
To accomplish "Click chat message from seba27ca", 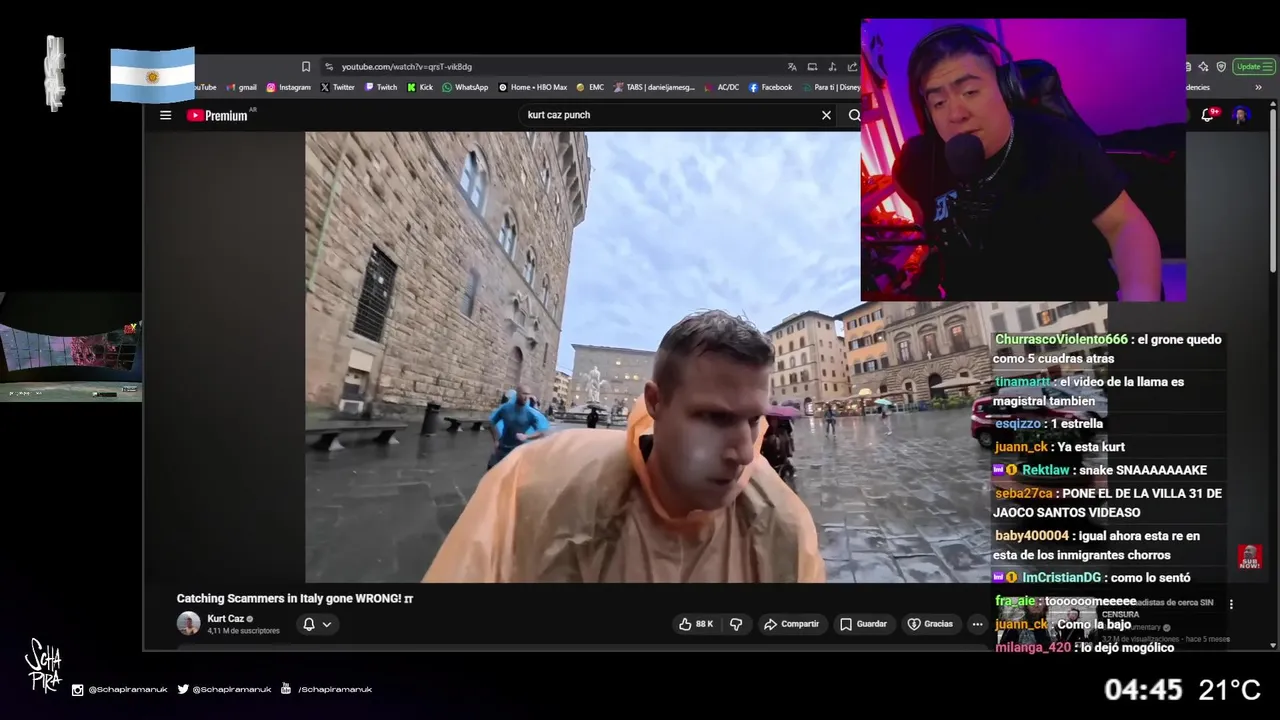I will (1108, 503).
